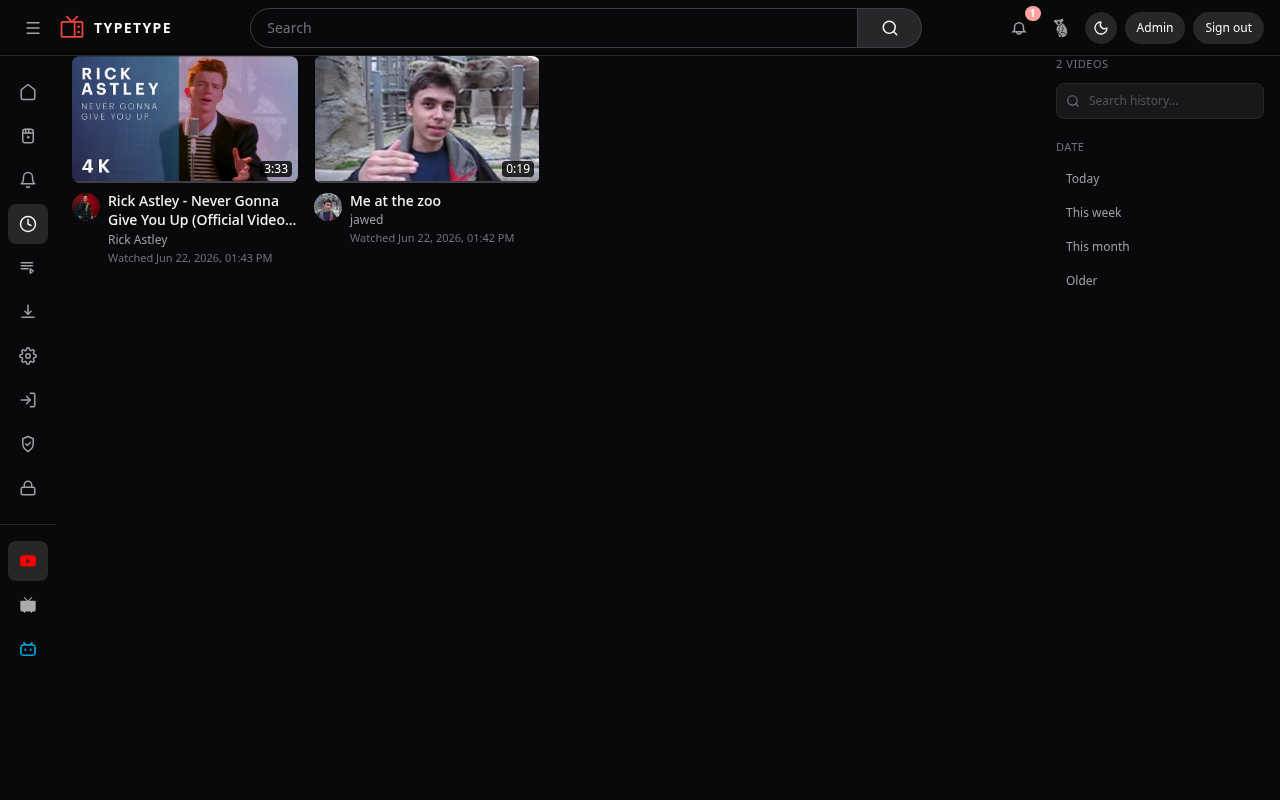Open the Rick Astley video thumbnail

[x=185, y=119]
